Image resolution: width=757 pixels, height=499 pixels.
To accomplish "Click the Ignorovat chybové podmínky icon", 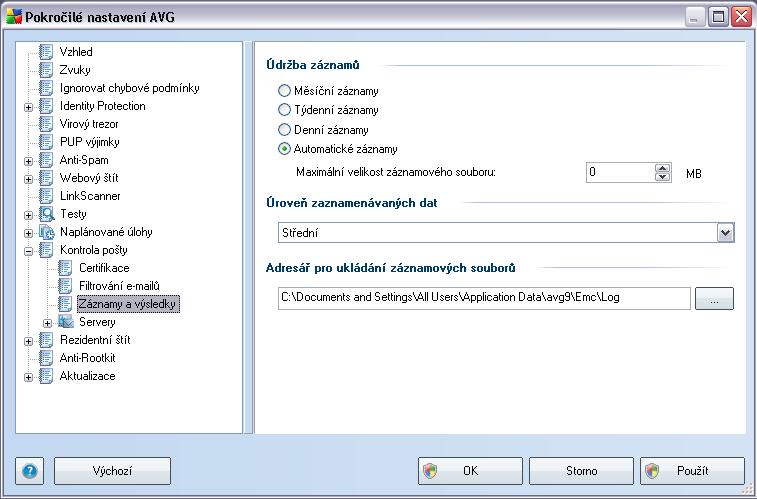I will [x=46, y=88].
